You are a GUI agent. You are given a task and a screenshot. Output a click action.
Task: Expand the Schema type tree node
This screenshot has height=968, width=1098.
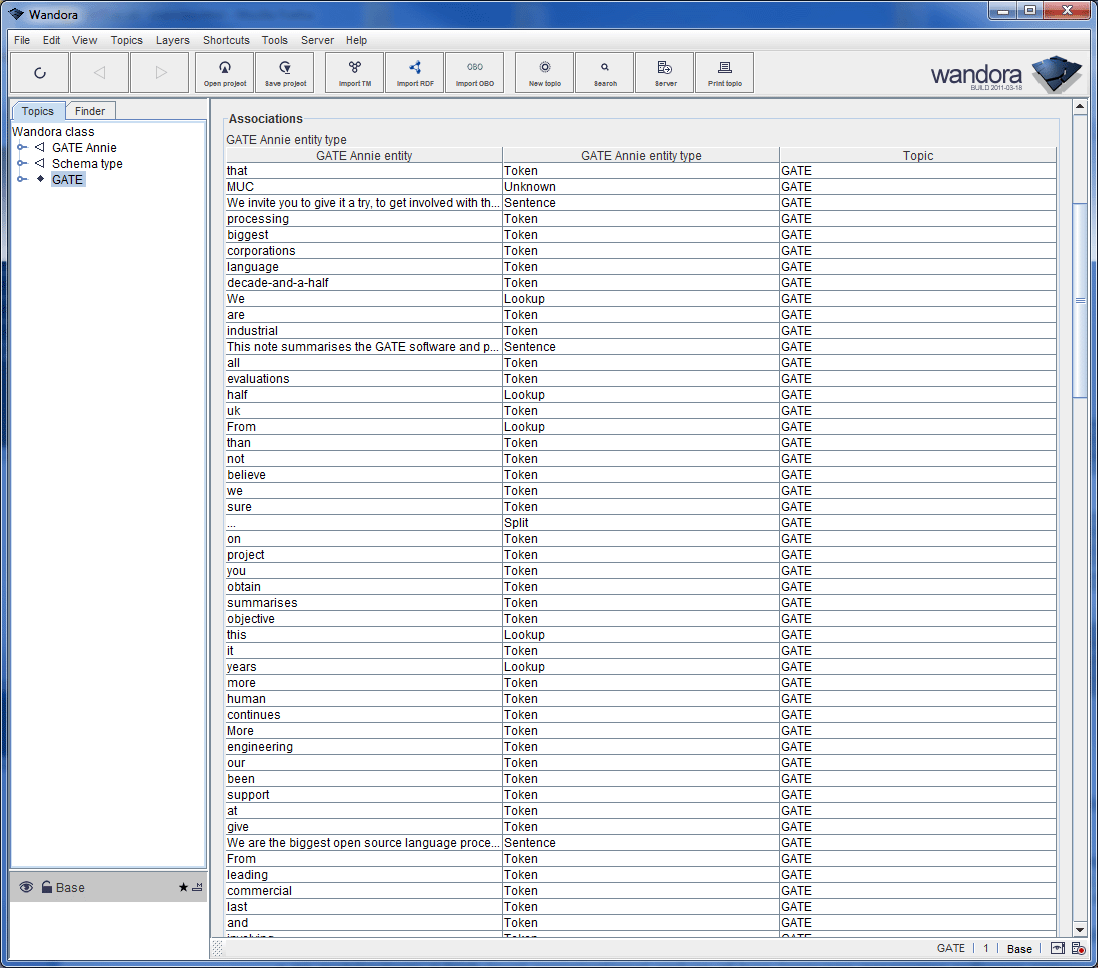21,164
